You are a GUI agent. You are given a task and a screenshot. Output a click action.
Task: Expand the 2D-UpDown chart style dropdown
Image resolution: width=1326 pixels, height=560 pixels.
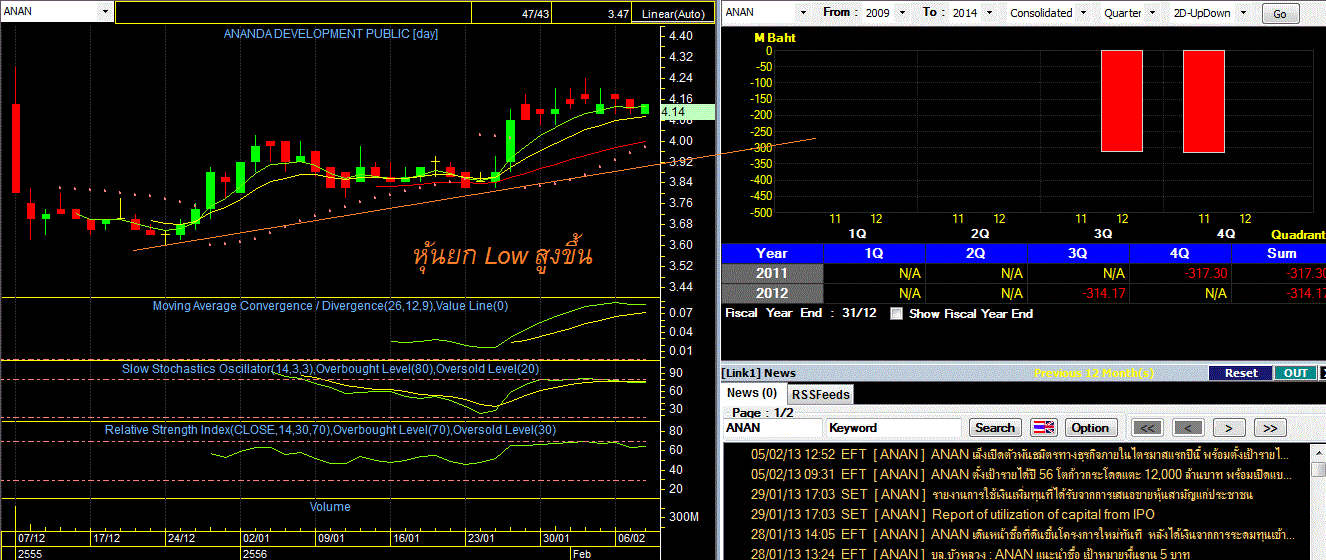point(1242,13)
